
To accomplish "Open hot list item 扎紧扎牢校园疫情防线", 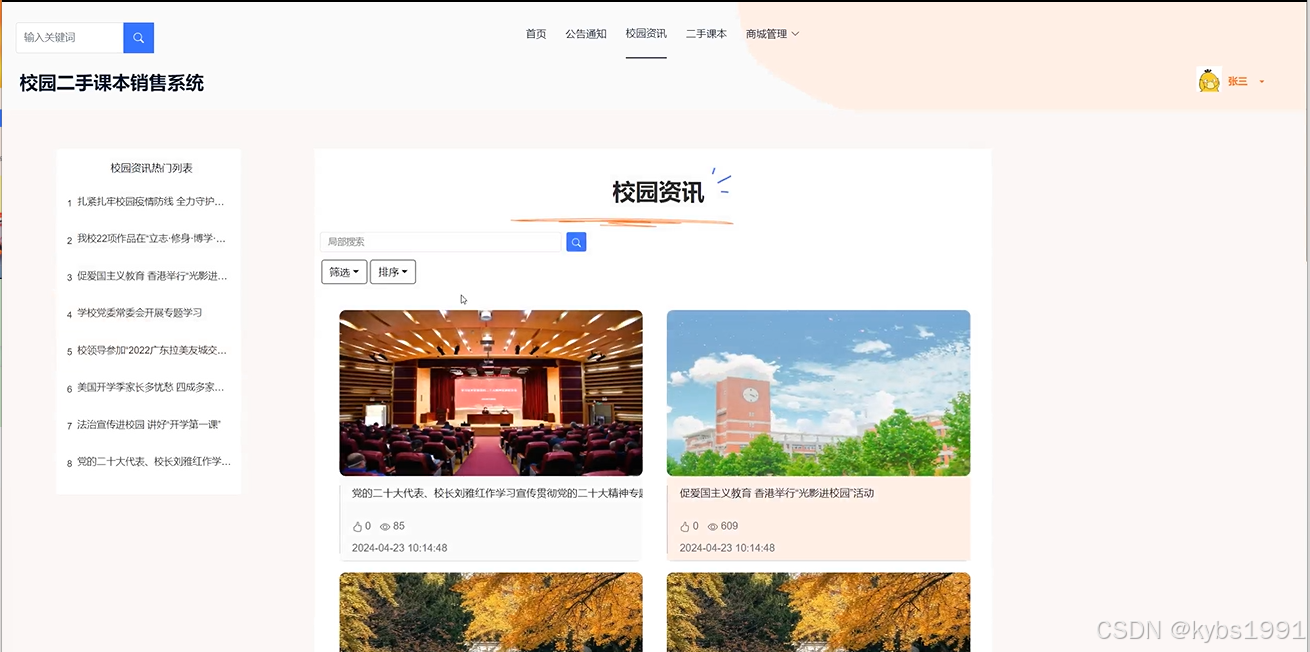I will tap(151, 202).
